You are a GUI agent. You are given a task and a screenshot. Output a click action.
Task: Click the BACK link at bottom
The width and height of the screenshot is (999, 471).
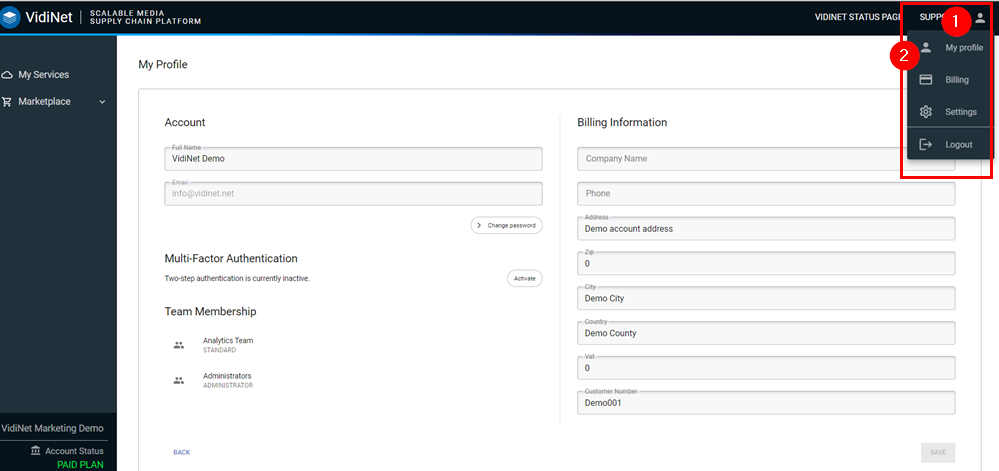(181, 452)
